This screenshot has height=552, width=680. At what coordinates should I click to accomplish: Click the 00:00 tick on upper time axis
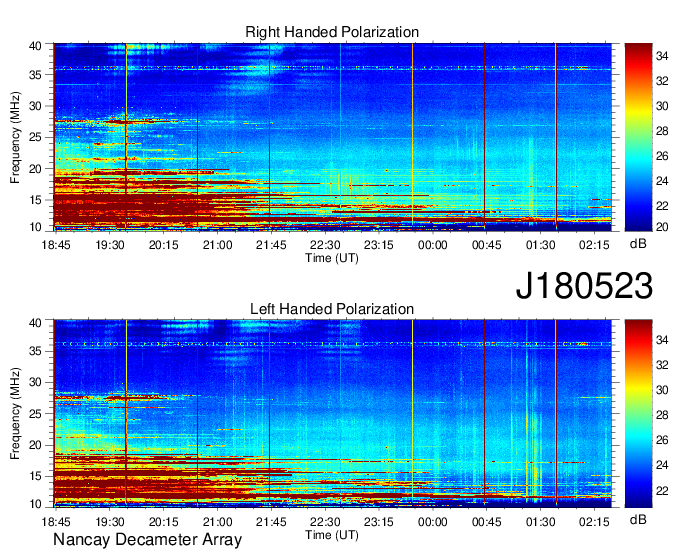point(432,245)
